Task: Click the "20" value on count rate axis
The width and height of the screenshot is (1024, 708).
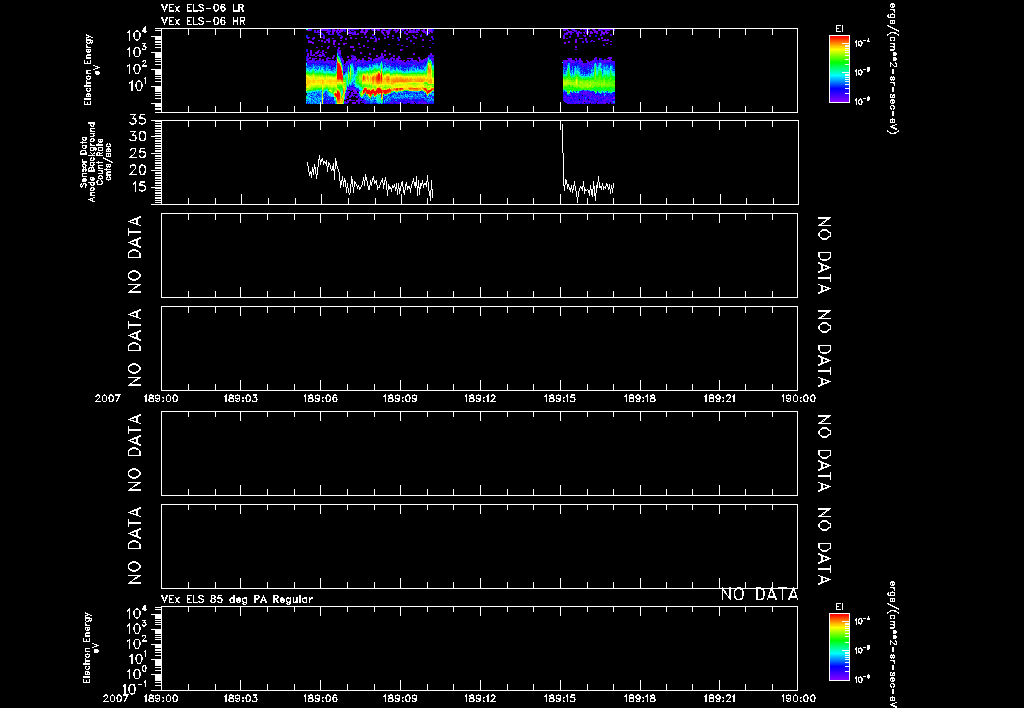Action: click(x=138, y=170)
